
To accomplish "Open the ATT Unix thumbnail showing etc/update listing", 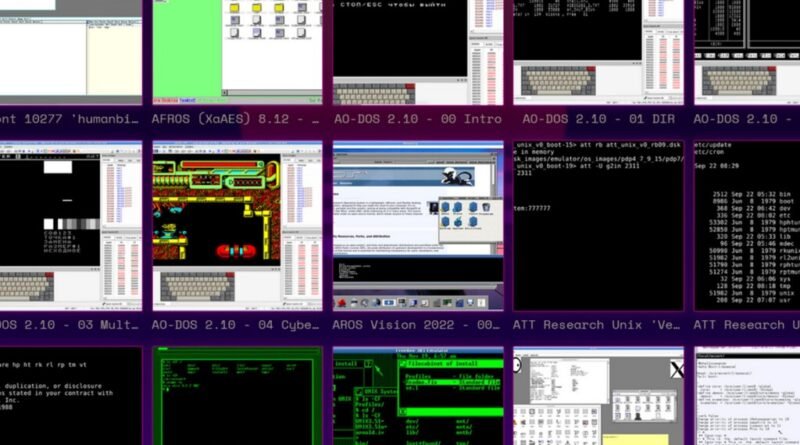I will (x=747, y=226).
